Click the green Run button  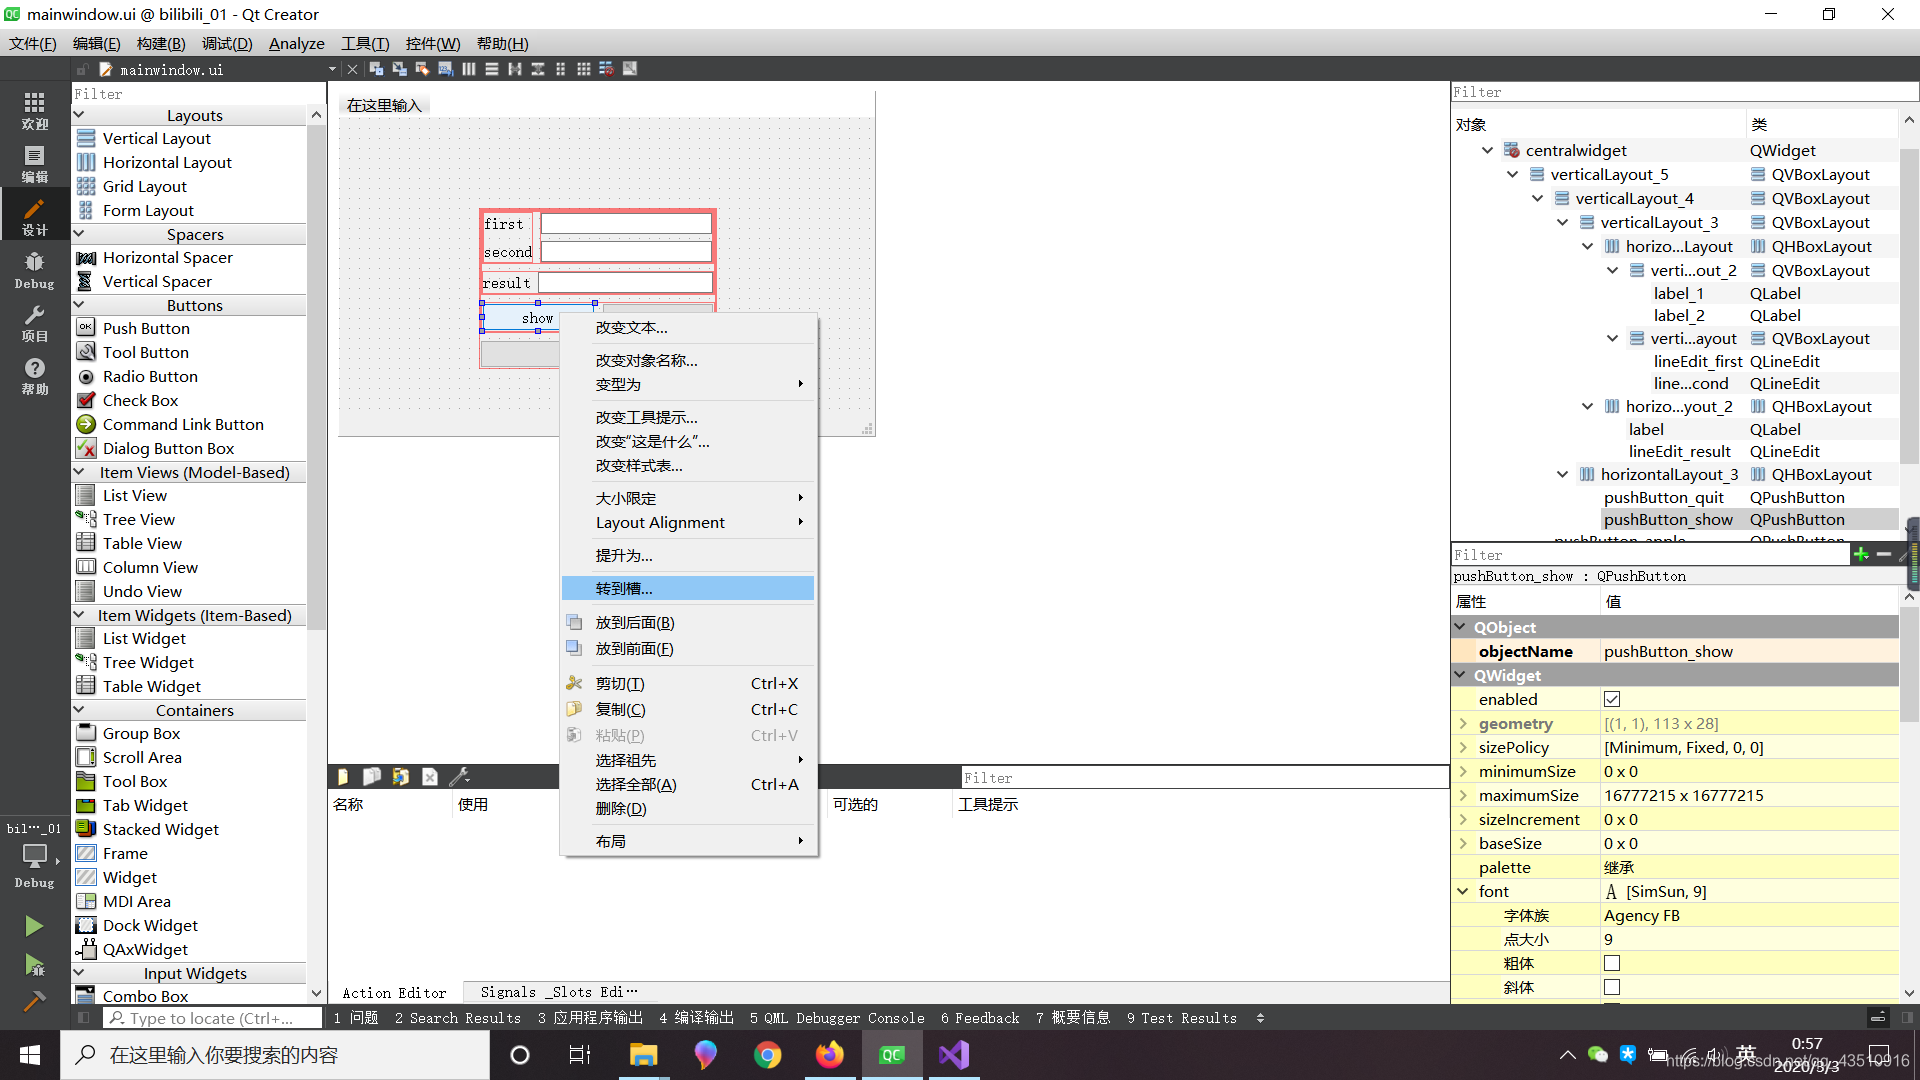(34, 926)
